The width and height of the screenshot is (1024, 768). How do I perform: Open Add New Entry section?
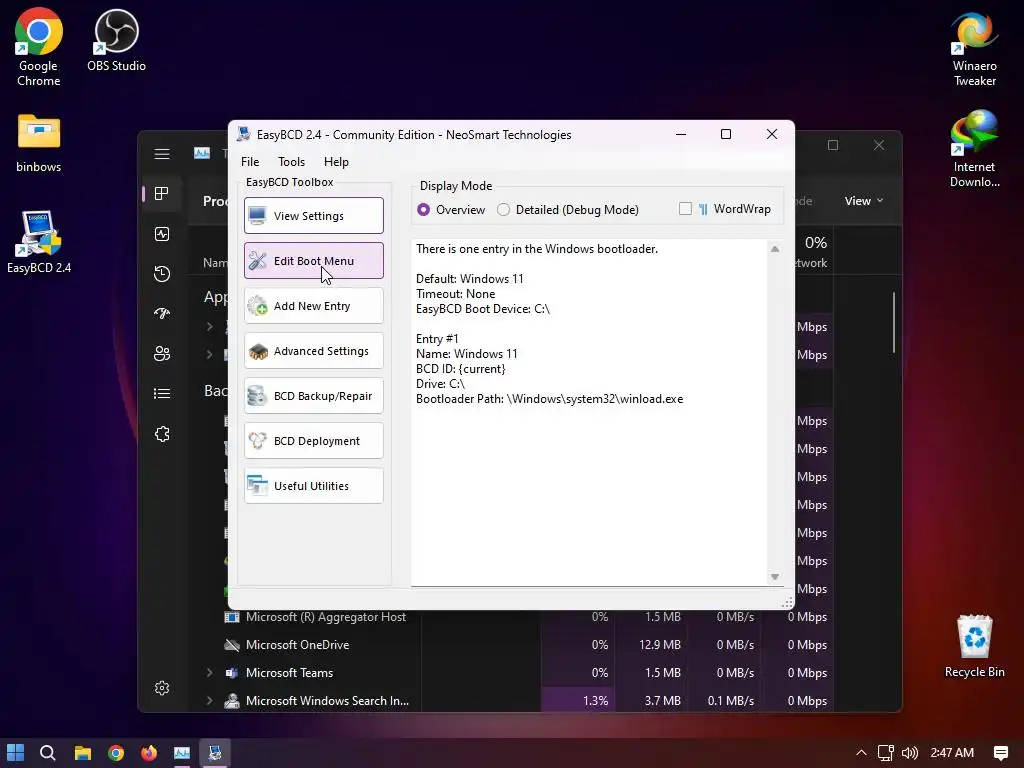pos(313,306)
